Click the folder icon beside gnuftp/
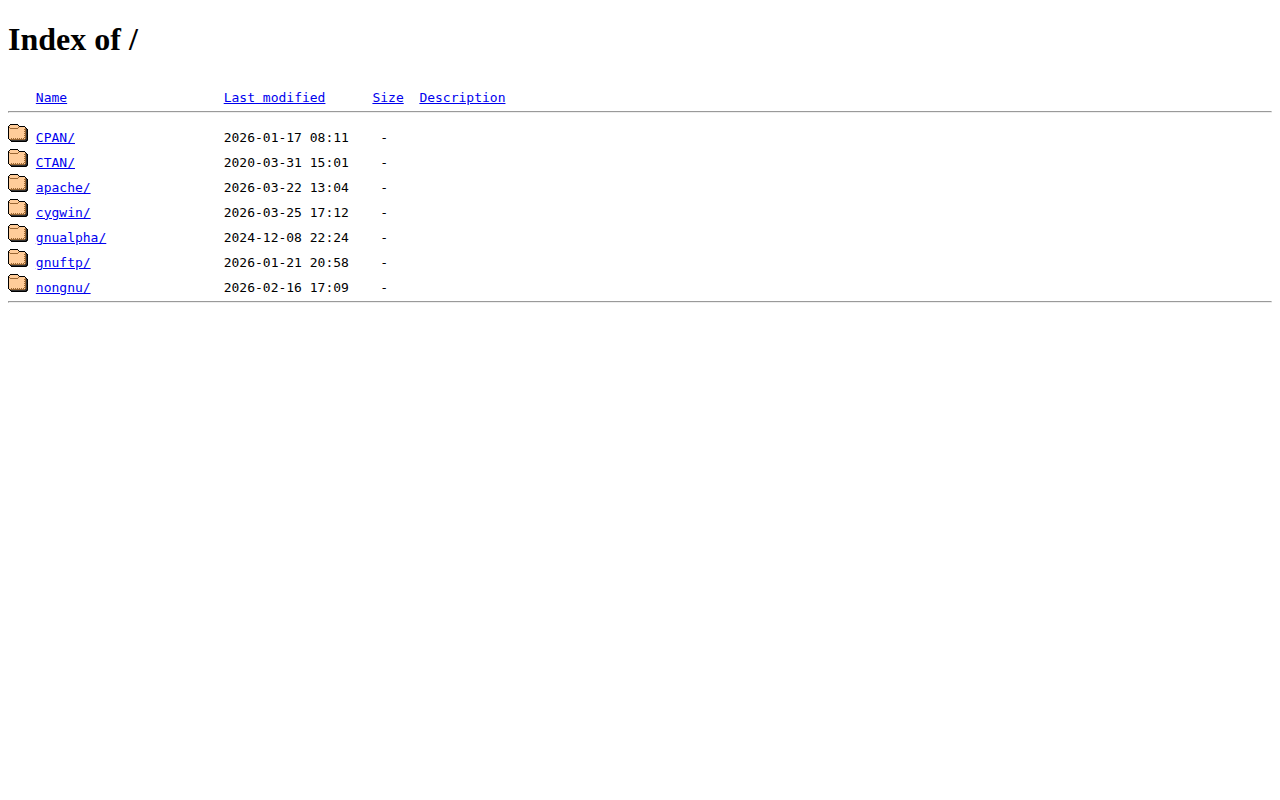The height and width of the screenshot is (800, 1280). point(18,259)
